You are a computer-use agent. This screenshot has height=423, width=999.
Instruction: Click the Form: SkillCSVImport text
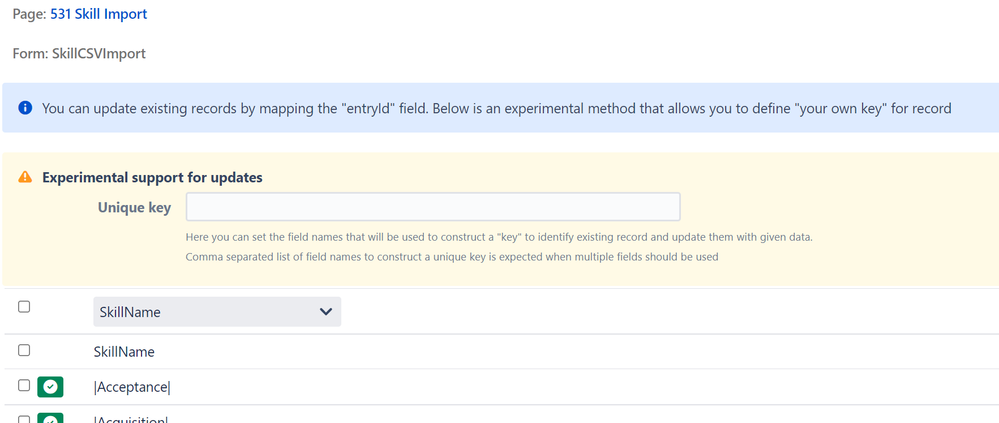click(79, 54)
